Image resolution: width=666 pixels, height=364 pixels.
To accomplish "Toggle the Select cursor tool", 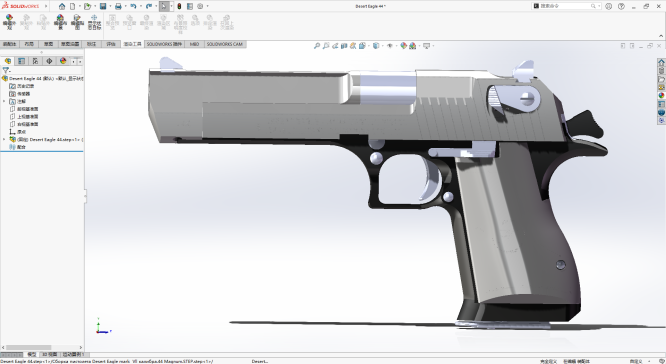I will point(164,6).
